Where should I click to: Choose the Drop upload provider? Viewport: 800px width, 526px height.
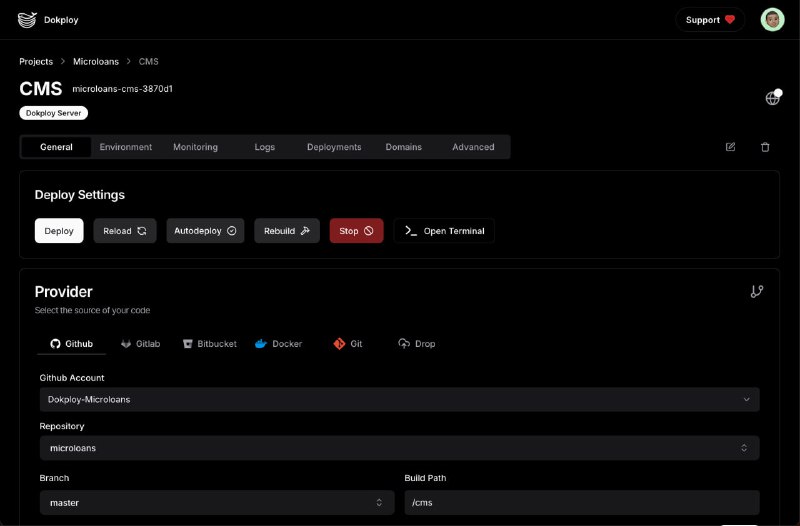pyautogui.click(x=416, y=344)
